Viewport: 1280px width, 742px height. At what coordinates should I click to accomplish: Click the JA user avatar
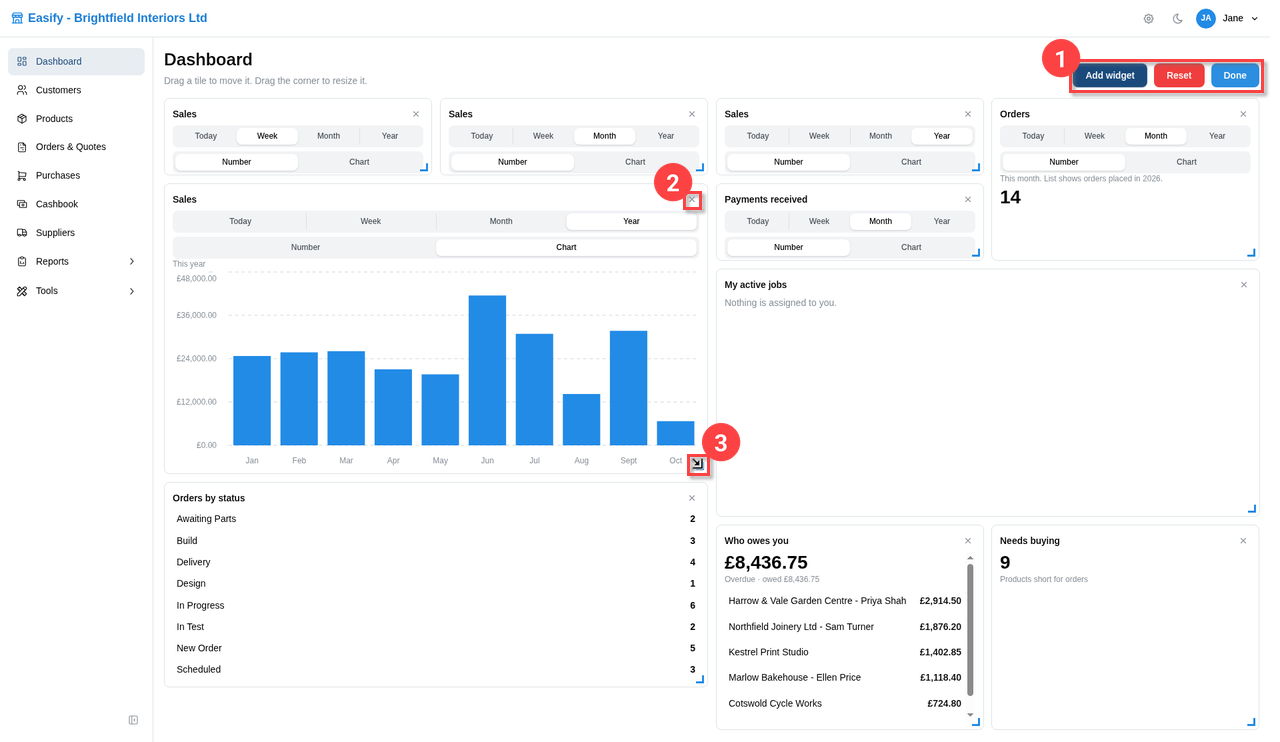tap(1206, 18)
